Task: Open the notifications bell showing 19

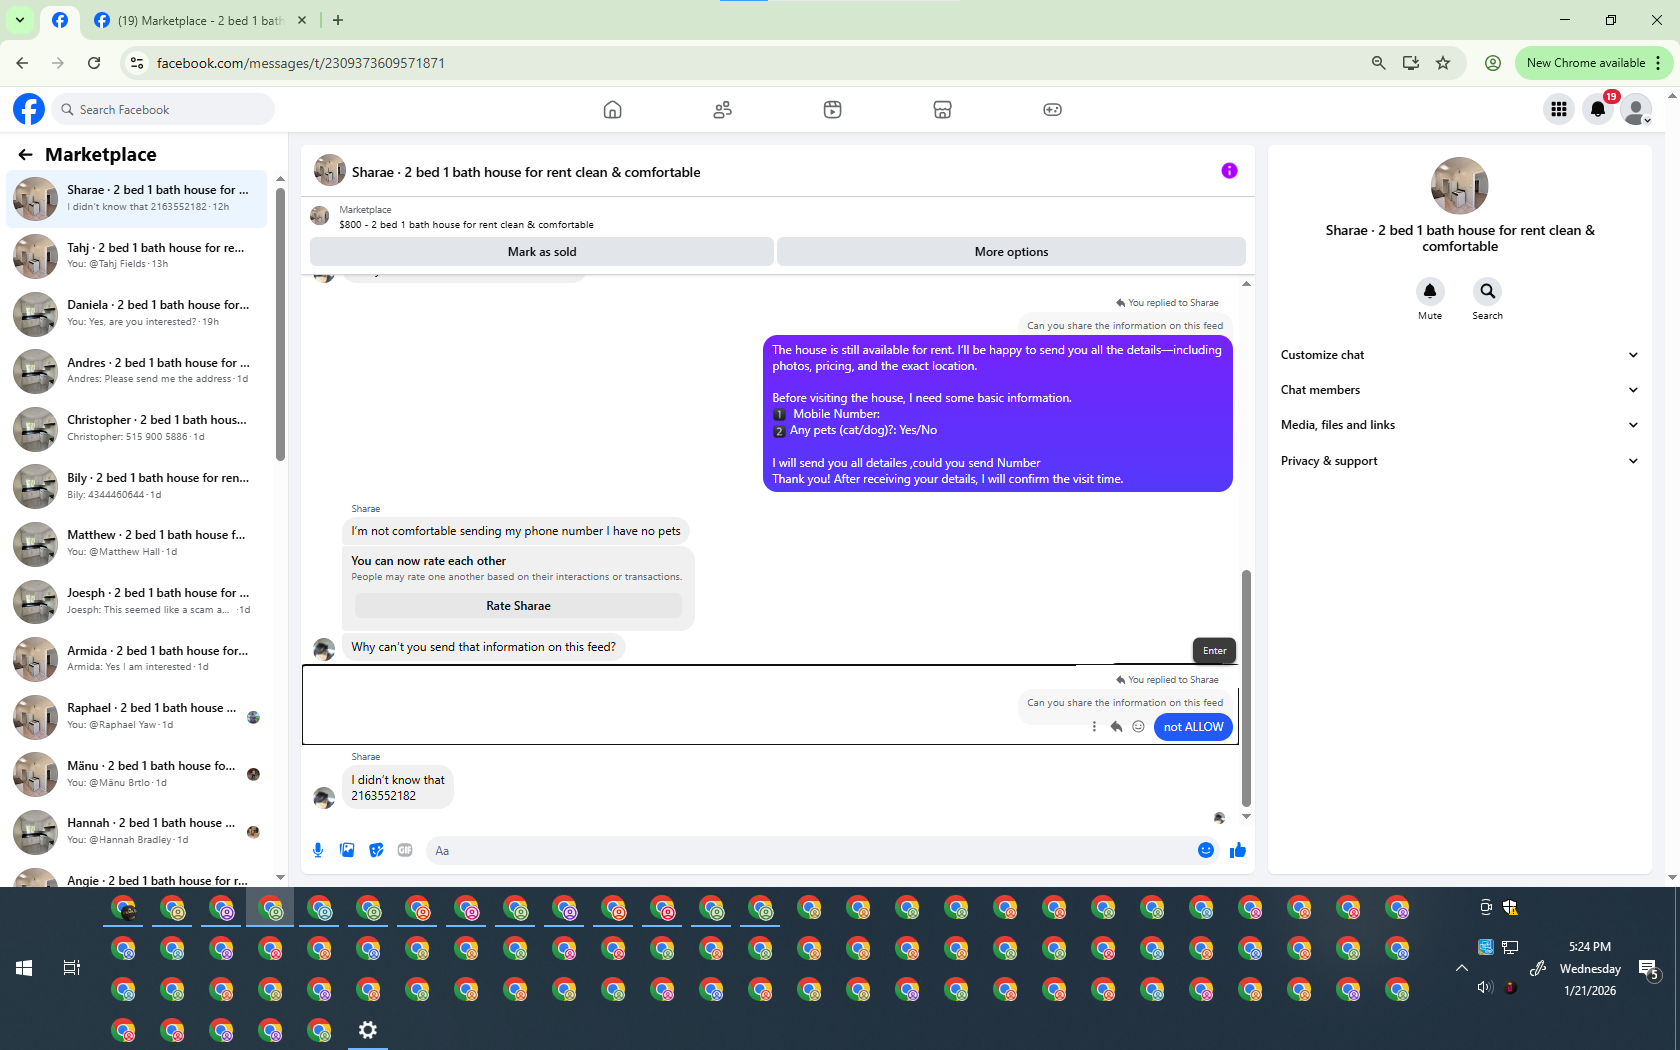Action: click(x=1598, y=109)
